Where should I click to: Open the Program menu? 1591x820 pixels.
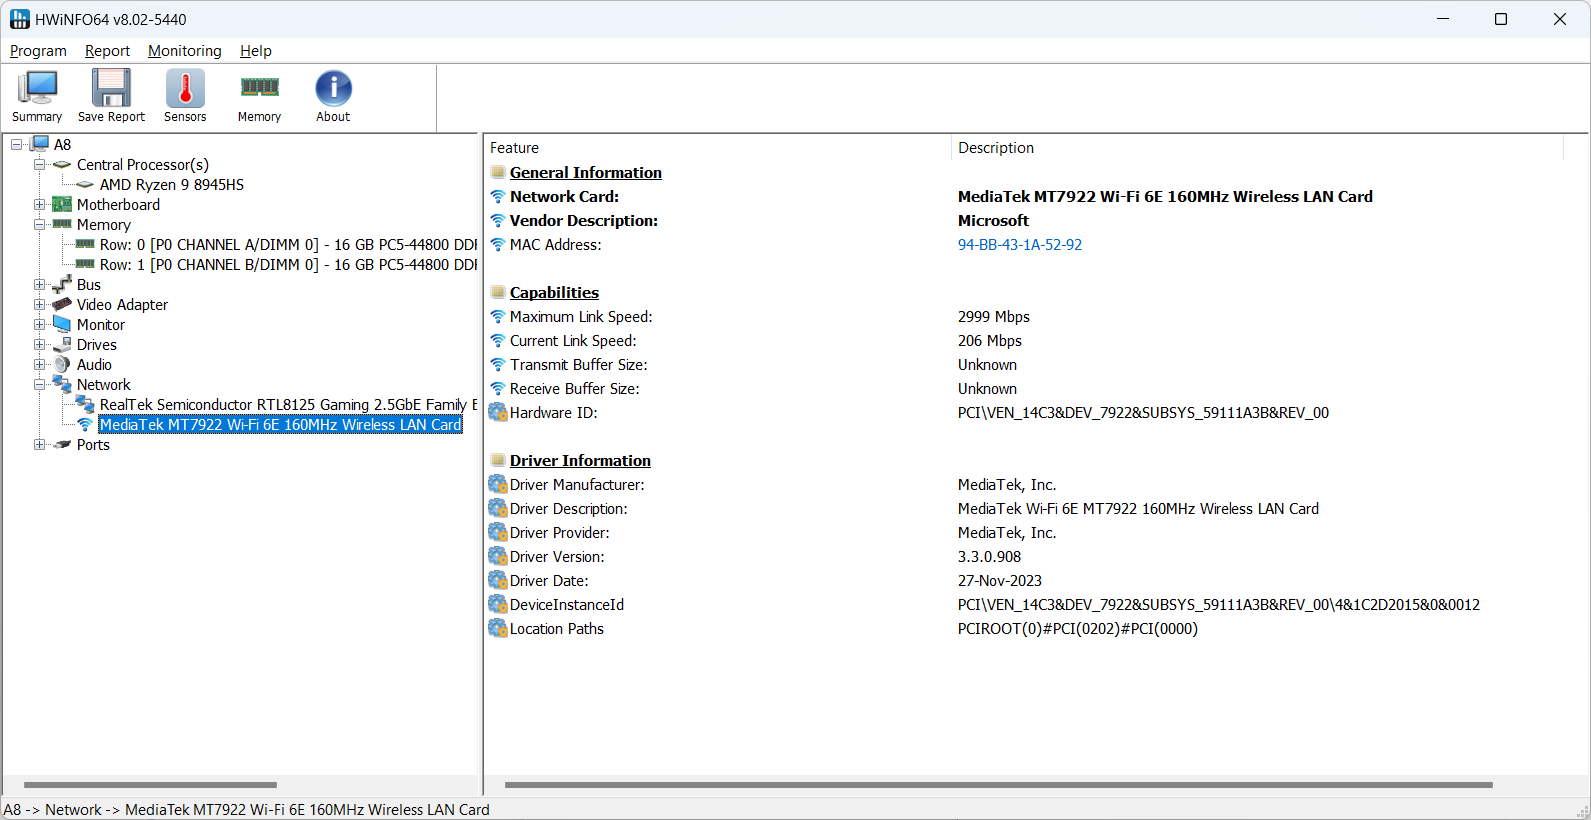(x=38, y=51)
